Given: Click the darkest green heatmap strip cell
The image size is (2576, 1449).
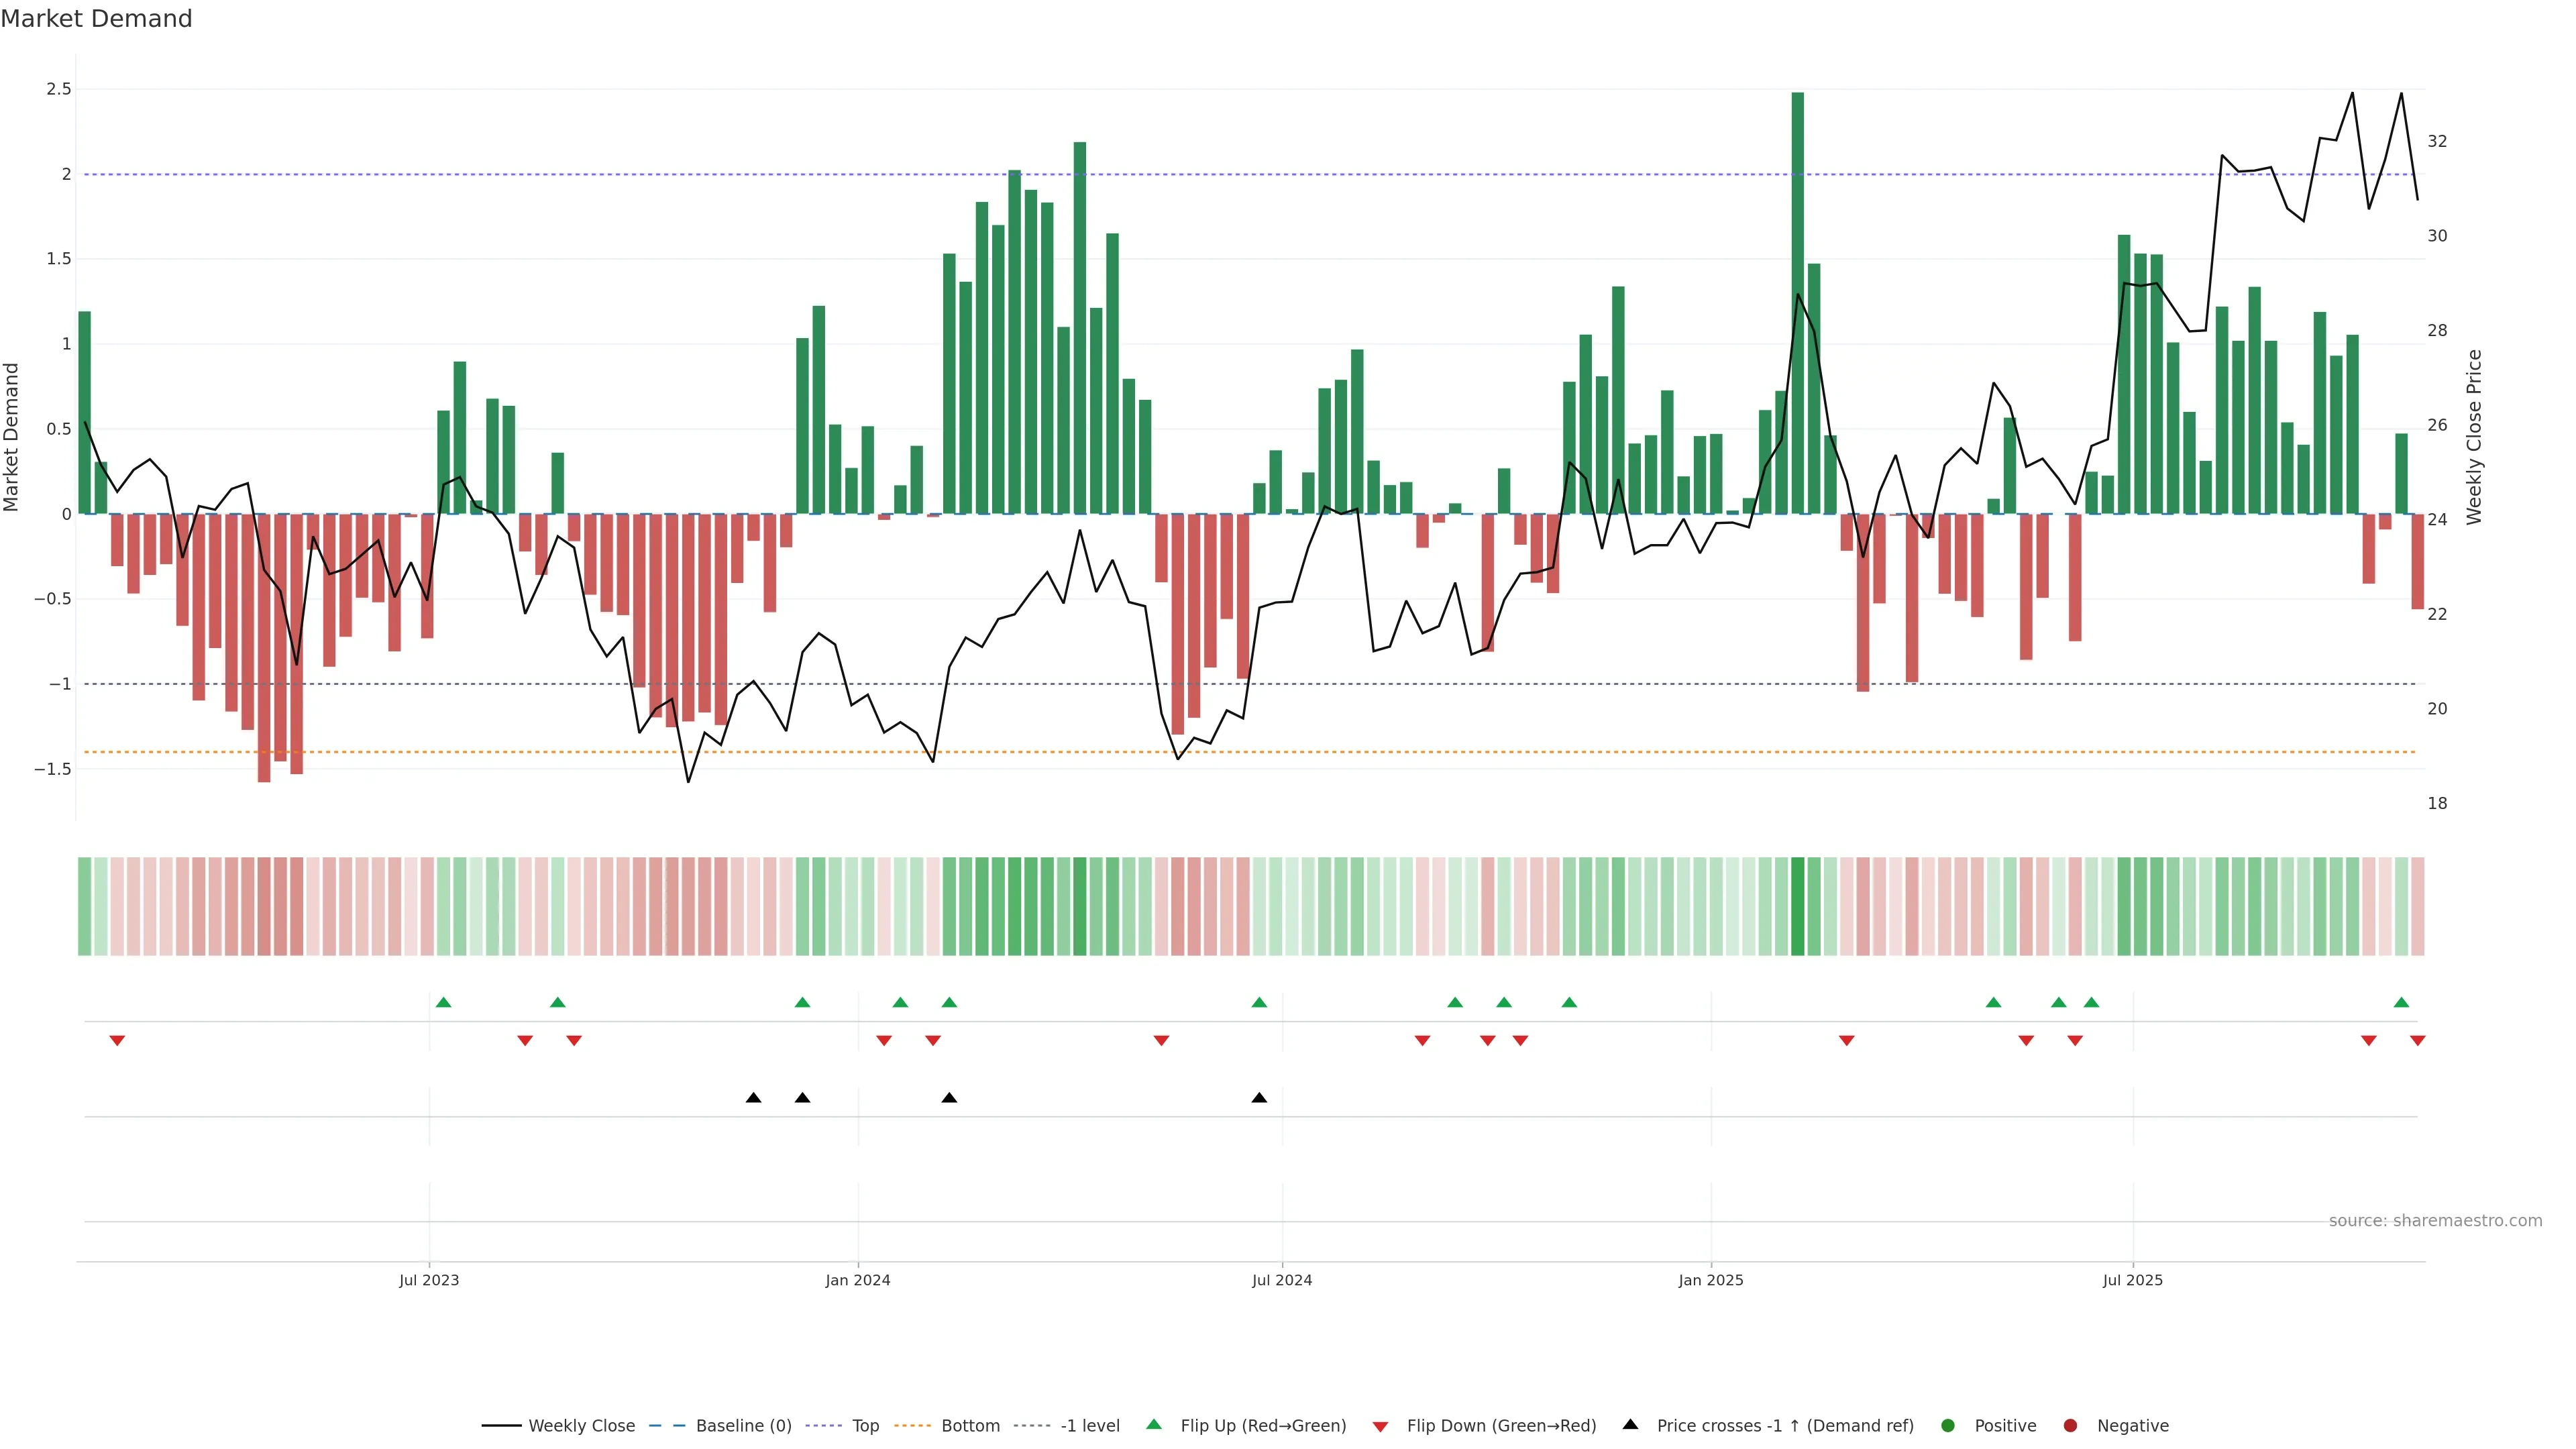Looking at the screenshot, I should (x=1797, y=906).
